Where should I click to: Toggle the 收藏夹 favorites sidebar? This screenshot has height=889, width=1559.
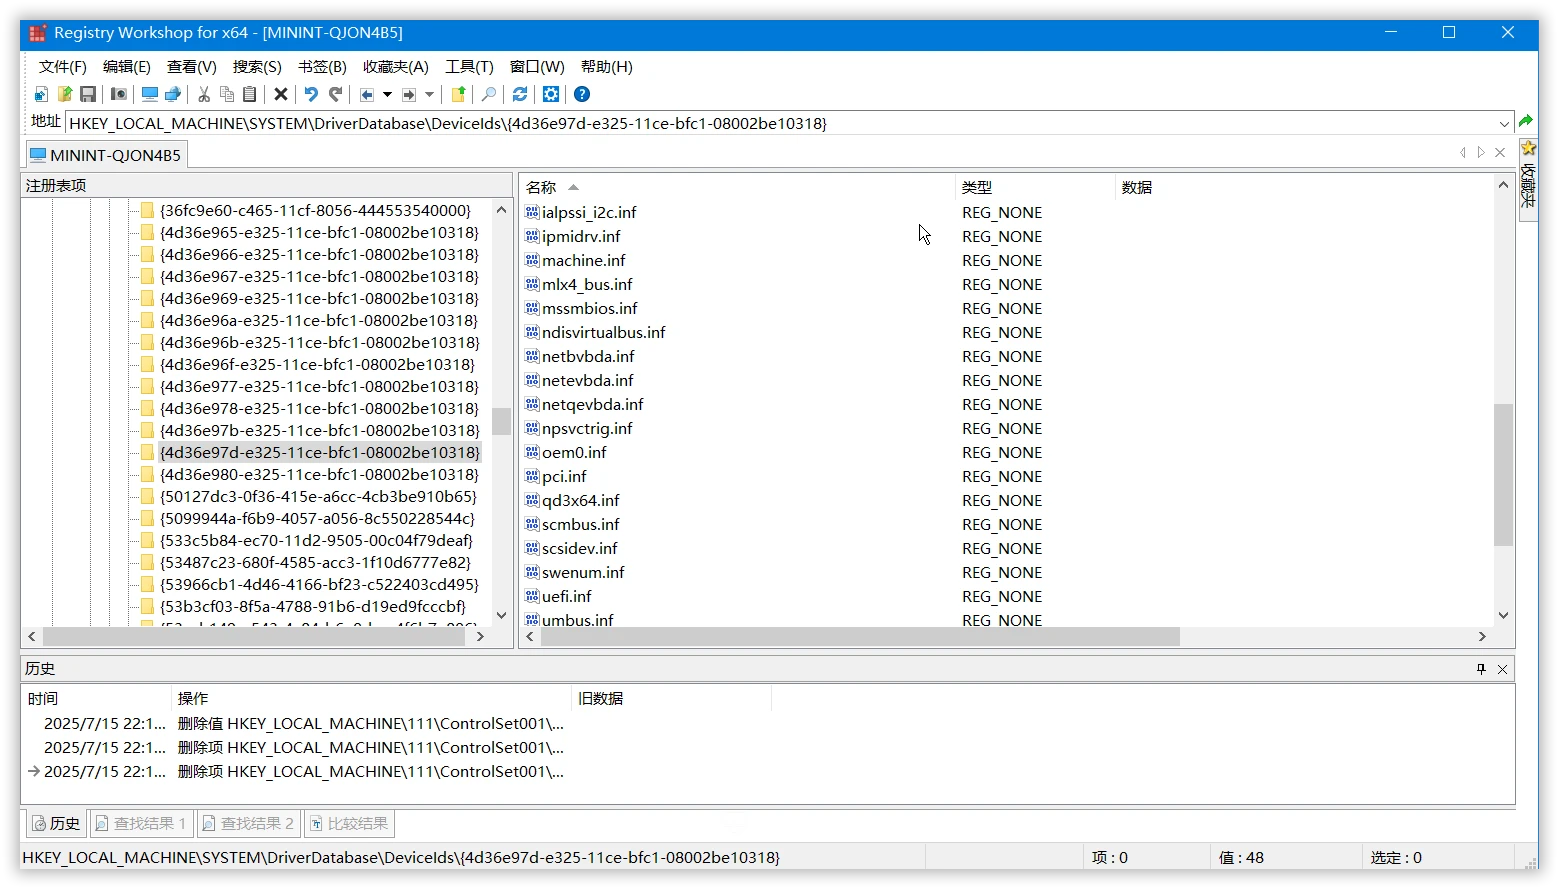(x=1528, y=180)
